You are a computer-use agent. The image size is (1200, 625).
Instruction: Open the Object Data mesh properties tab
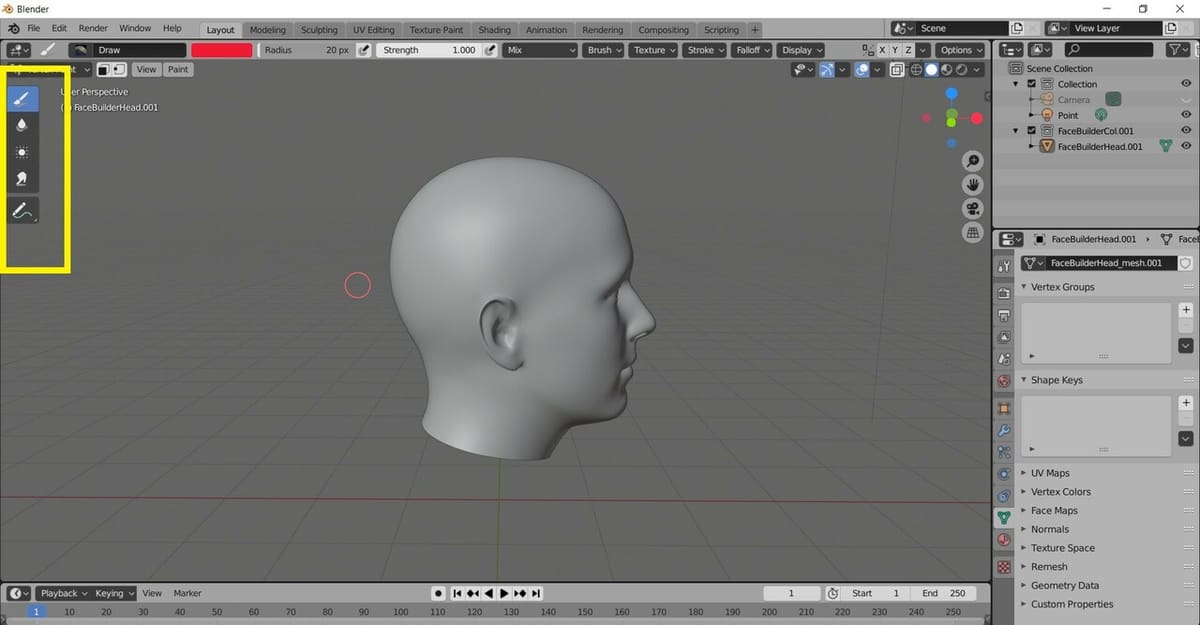click(x=1004, y=518)
